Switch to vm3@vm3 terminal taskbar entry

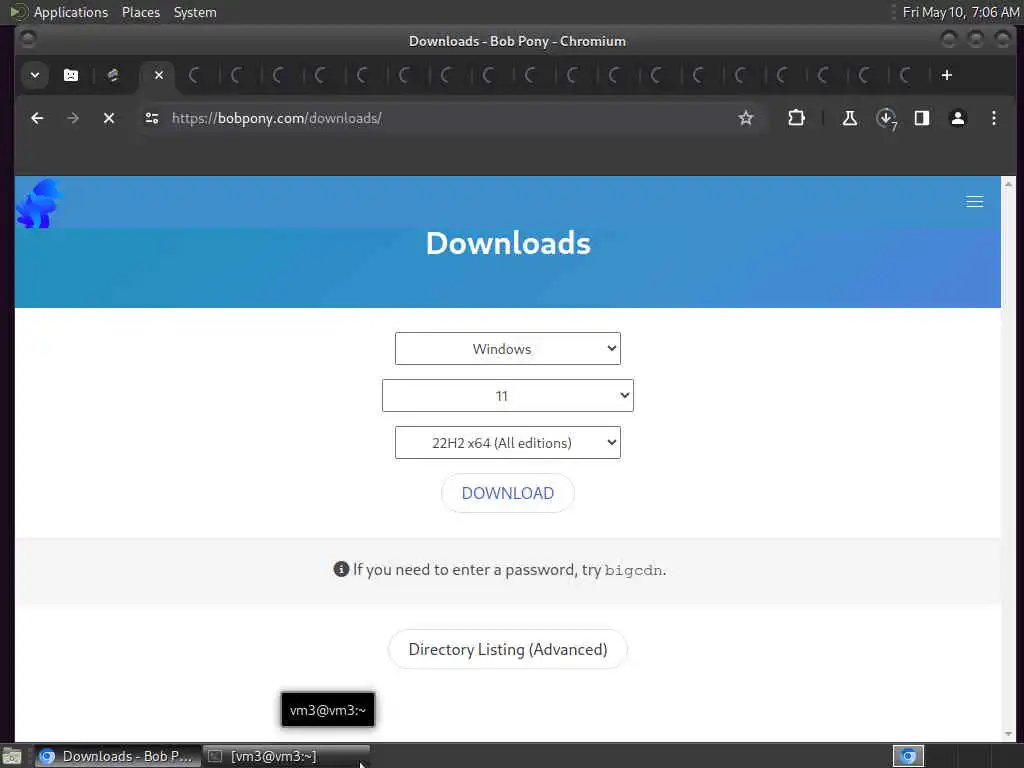(x=286, y=756)
